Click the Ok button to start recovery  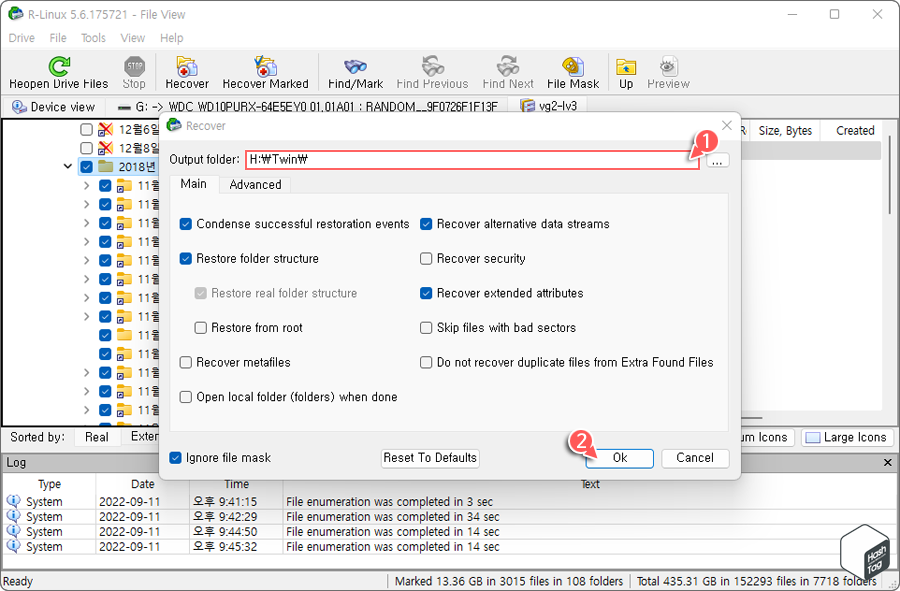pos(619,457)
